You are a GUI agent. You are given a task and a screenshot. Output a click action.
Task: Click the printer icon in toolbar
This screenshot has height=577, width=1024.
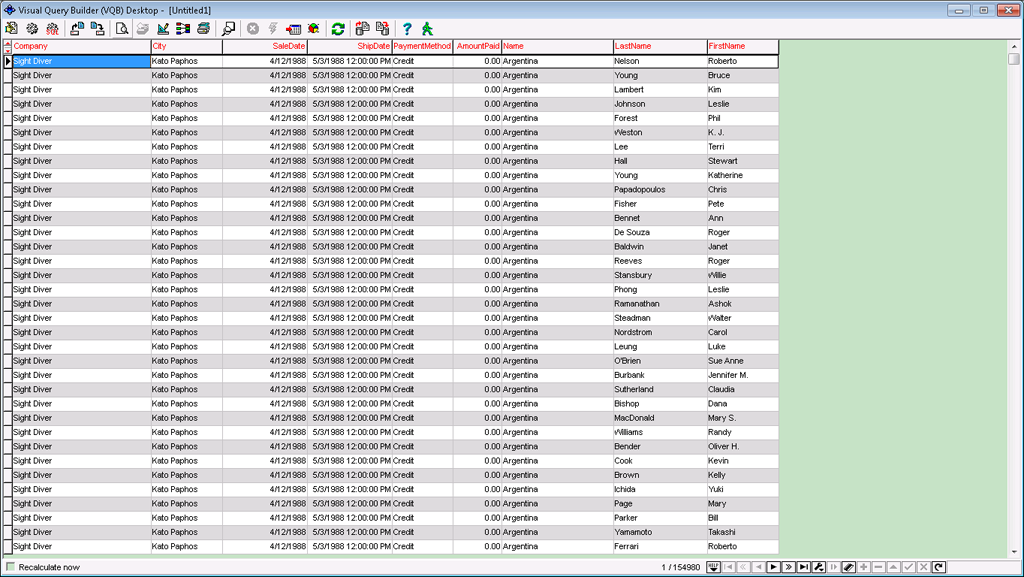203,29
